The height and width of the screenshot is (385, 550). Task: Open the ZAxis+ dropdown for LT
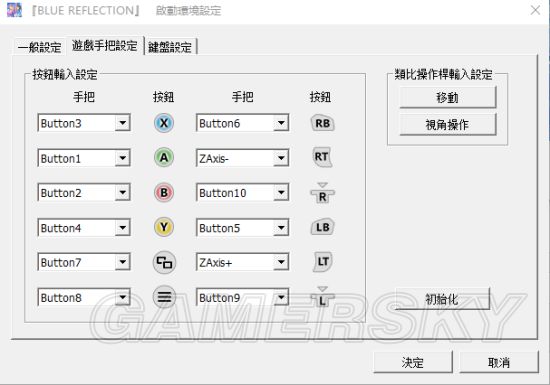[x=281, y=262]
